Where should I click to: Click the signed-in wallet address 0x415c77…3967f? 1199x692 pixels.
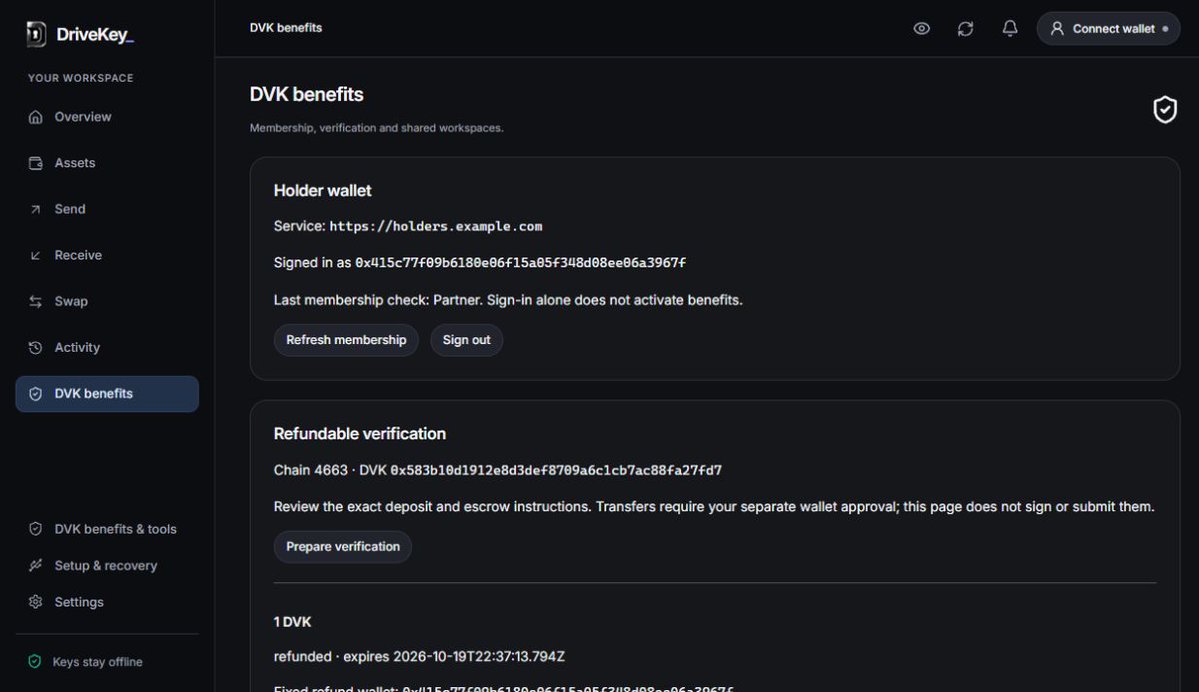pyautogui.click(x=520, y=263)
